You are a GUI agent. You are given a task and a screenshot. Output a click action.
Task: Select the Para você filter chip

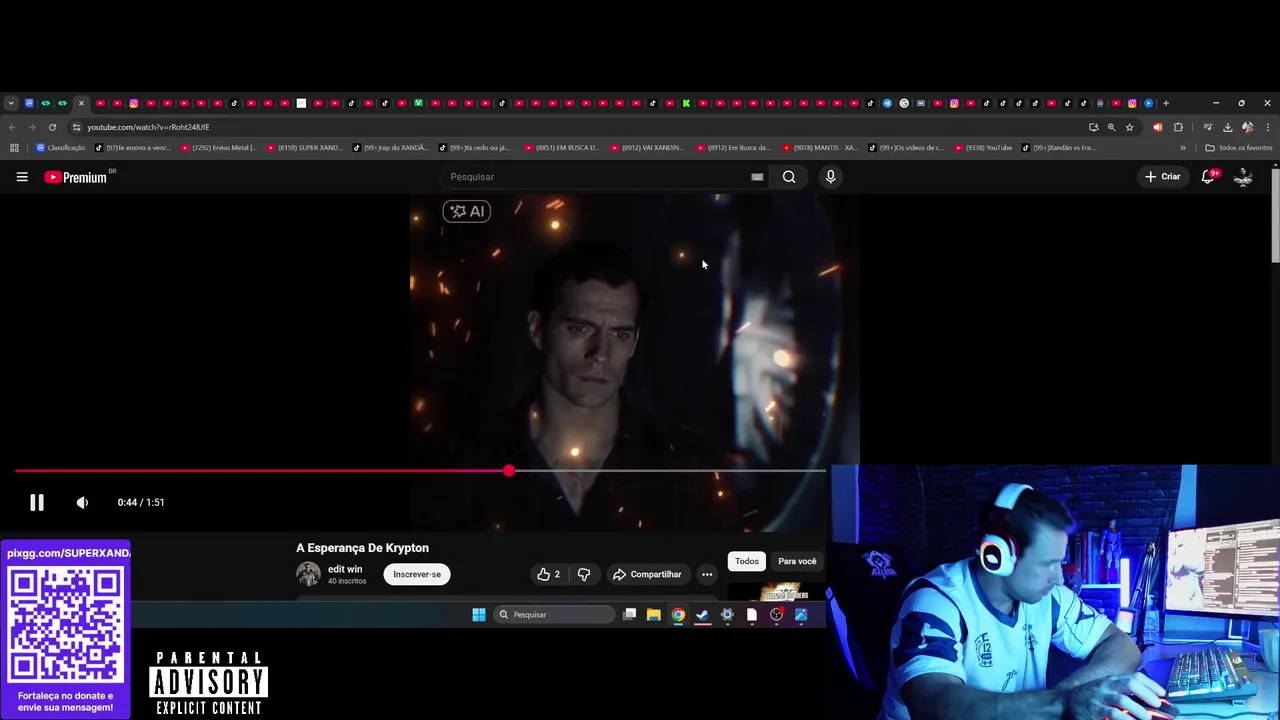797,561
